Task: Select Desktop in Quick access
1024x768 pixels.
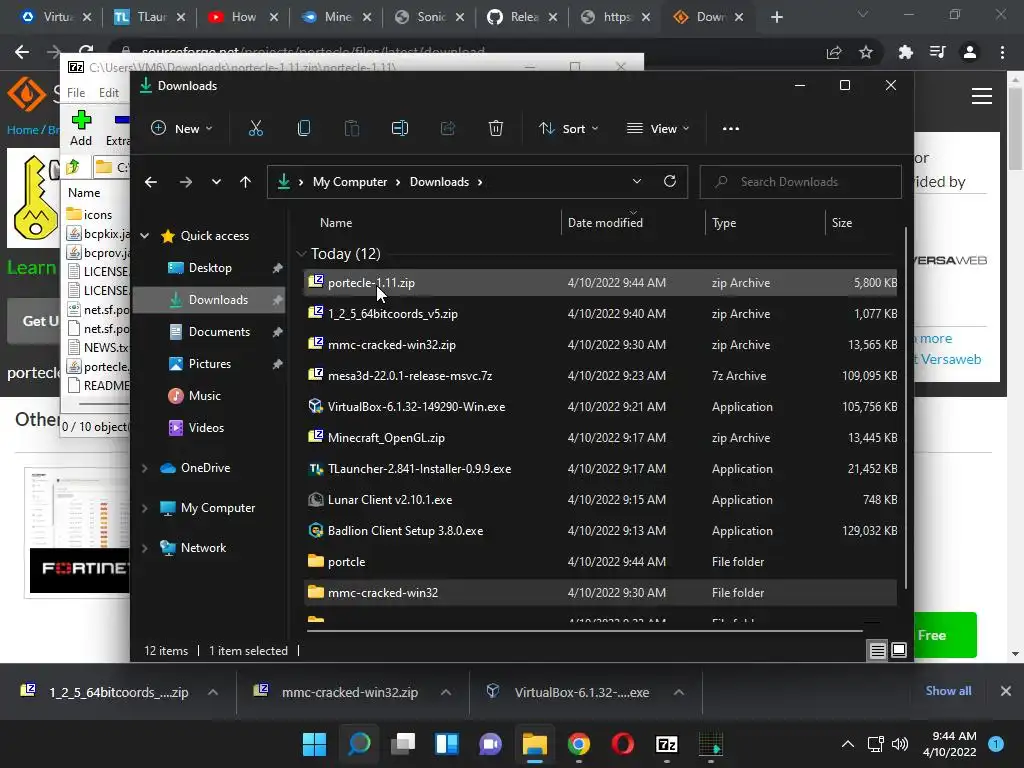Action: point(210,268)
